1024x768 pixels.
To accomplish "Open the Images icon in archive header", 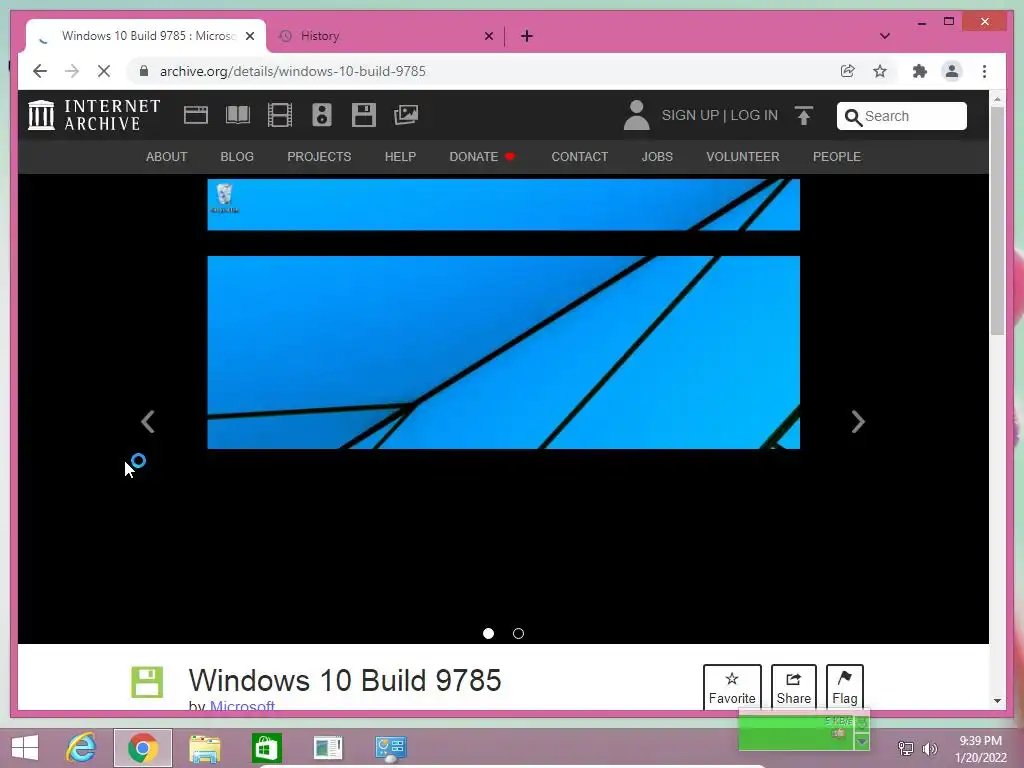I will [406, 115].
